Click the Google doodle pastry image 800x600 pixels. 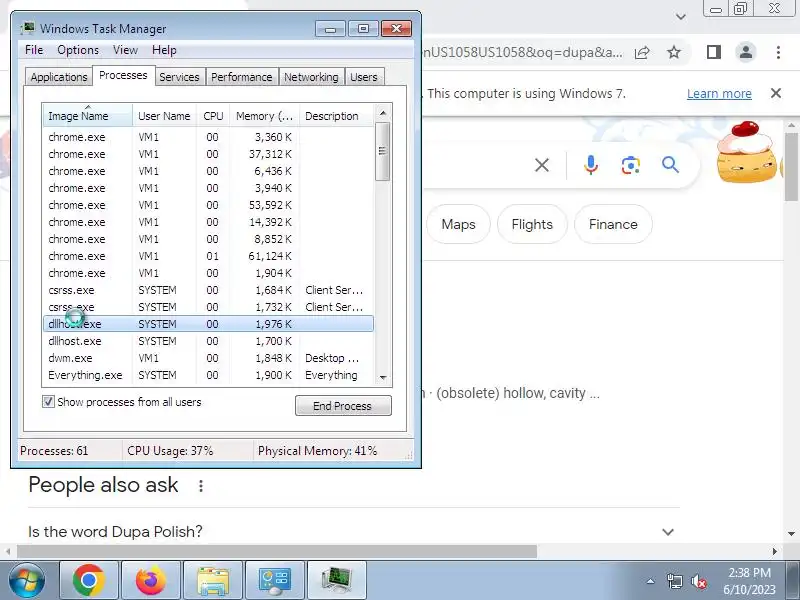pyautogui.click(x=747, y=152)
